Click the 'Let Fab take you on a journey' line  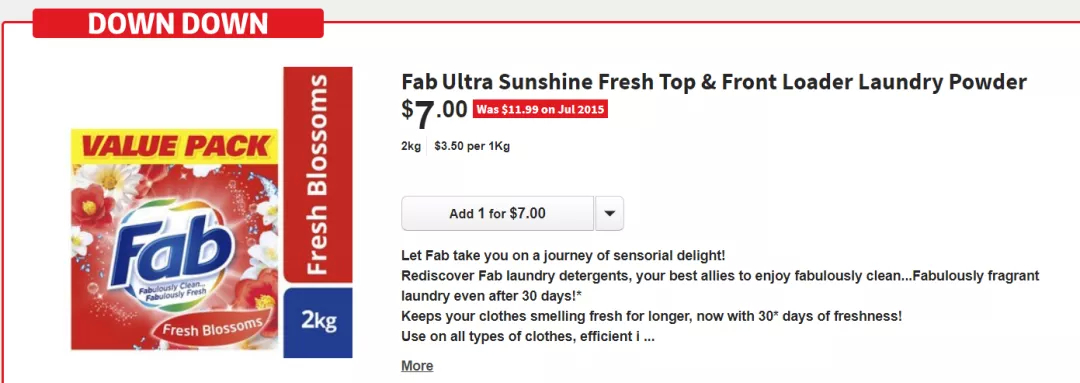pyautogui.click(x=563, y=256)
